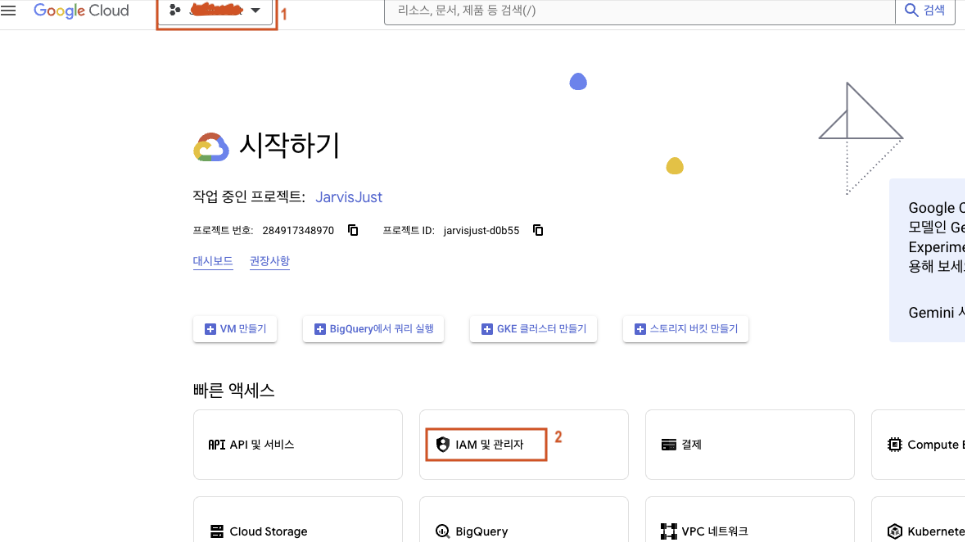This screenshot has width=965, height=542.
Task: Click the BigQuery magnifier icon
Action: (x=442, y=531)
